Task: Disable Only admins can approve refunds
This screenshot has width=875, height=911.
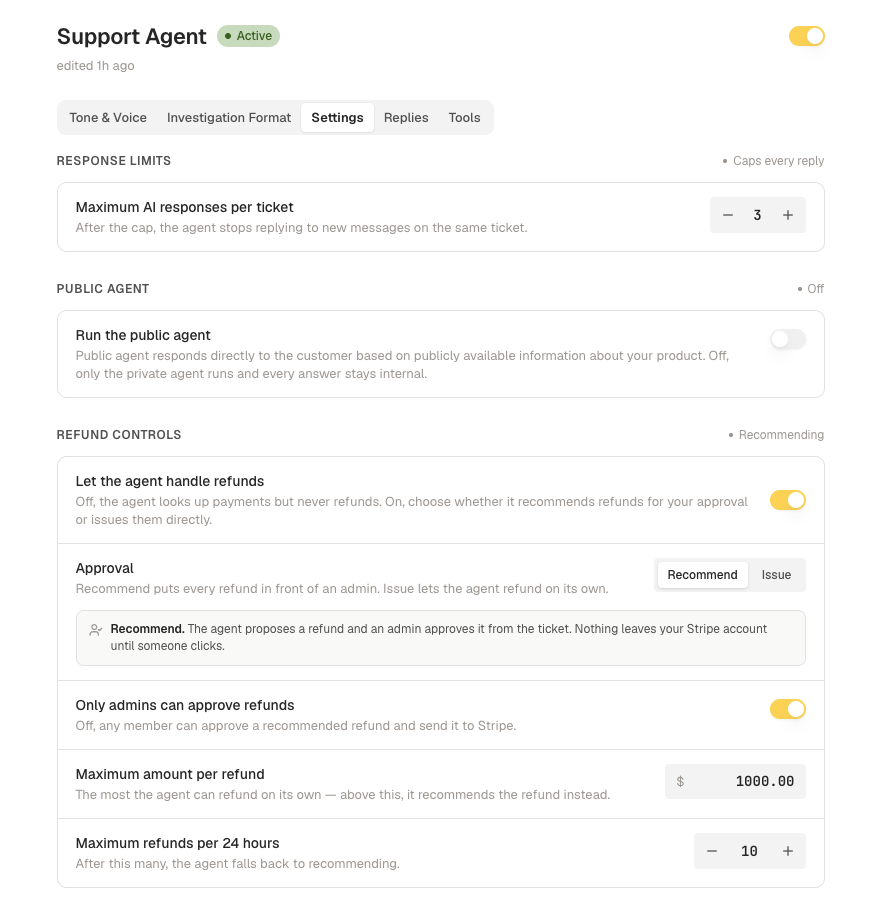Action: click(x=788, y=709)
